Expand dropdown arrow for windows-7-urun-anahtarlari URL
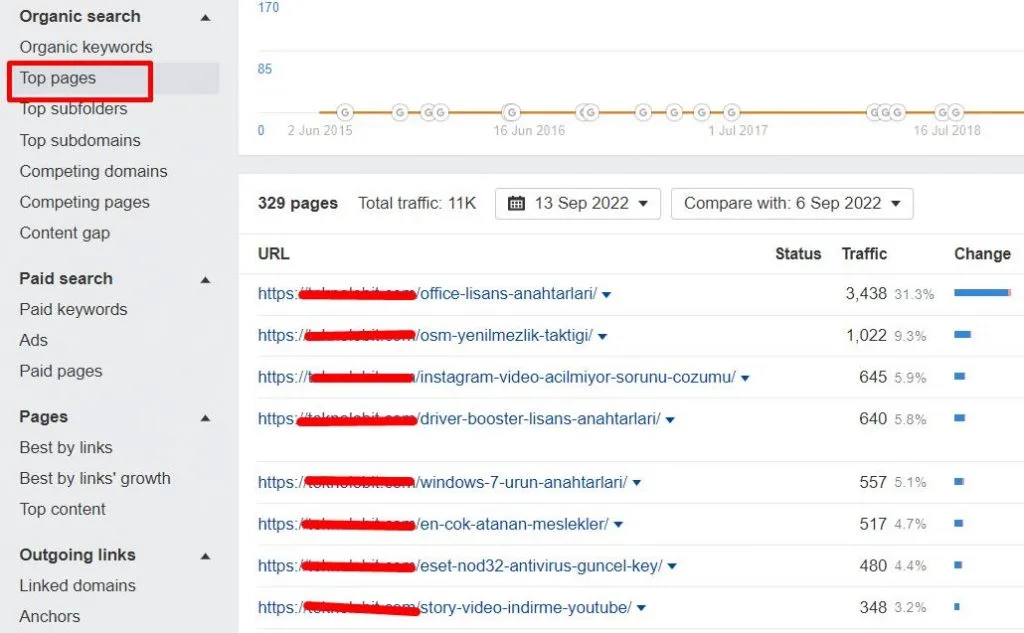1024x633 pixels. coord(637,484)
